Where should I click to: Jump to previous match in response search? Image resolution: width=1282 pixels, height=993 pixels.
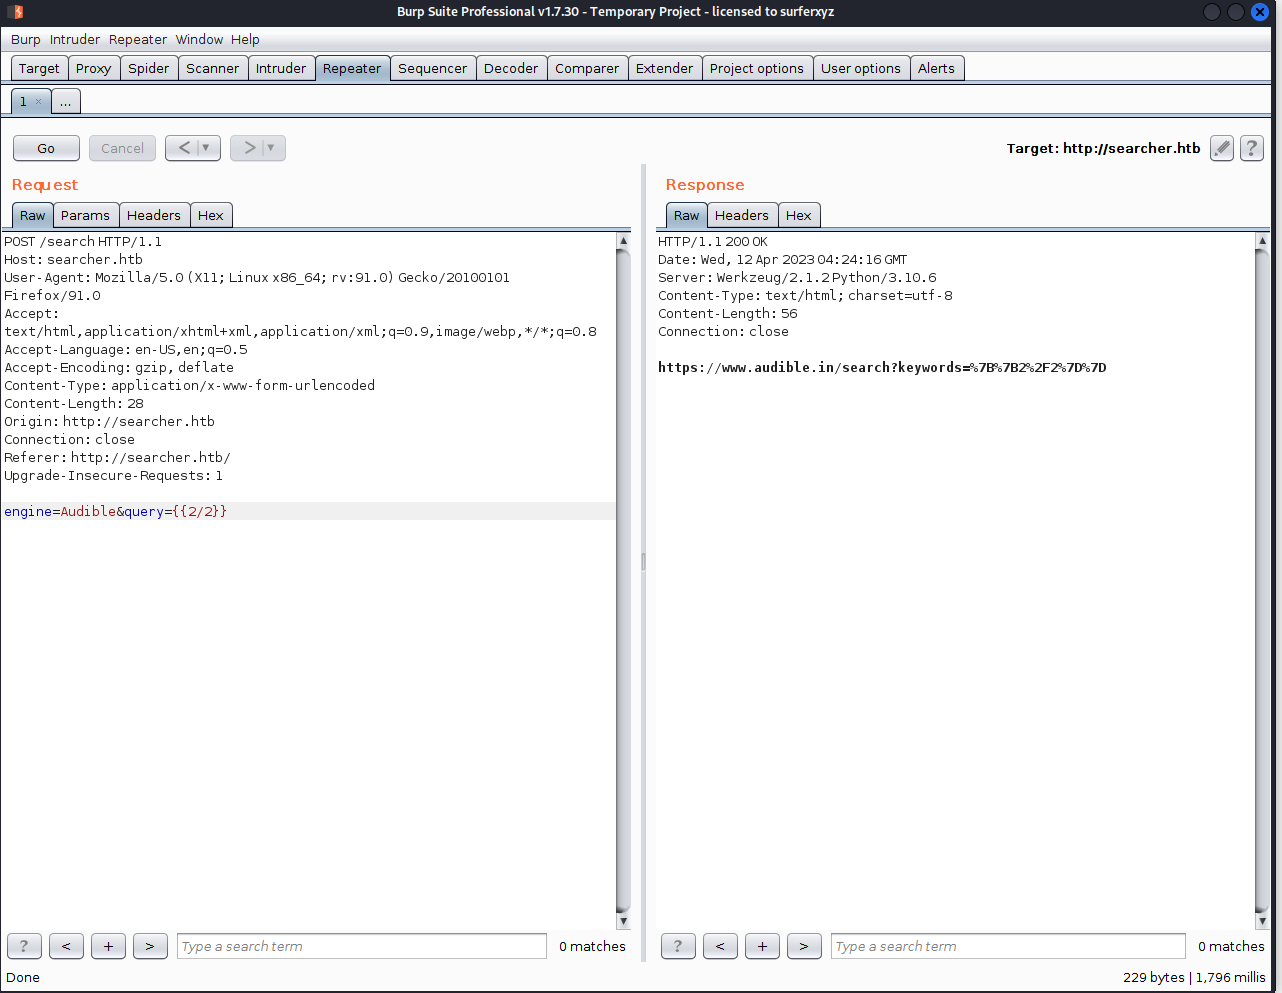coord(720,946)
